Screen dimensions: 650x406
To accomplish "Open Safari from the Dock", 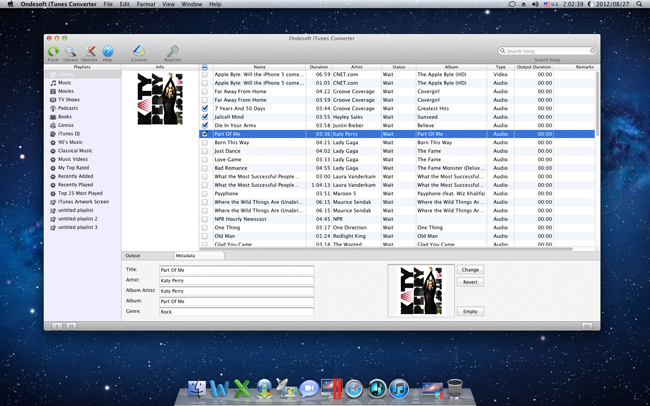I will 353,389.
